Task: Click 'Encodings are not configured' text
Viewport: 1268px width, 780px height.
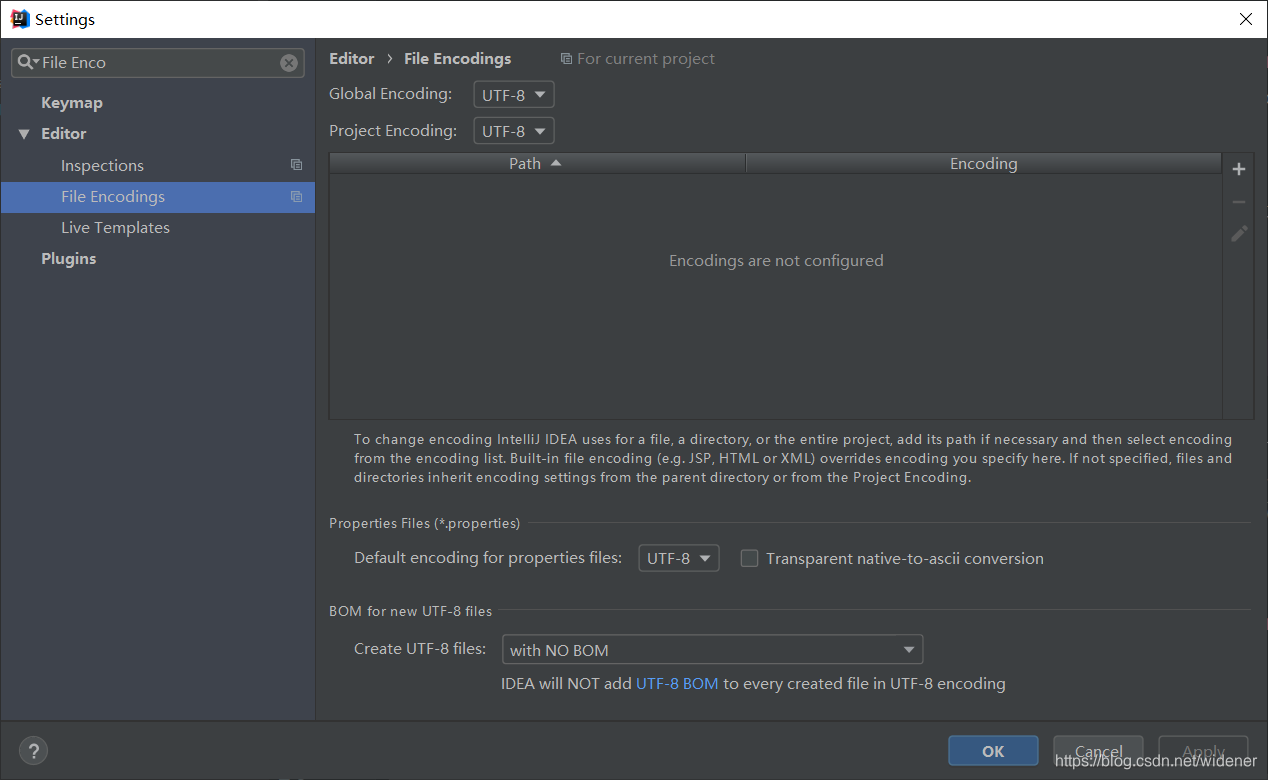Action: click(x=776, y=261)
